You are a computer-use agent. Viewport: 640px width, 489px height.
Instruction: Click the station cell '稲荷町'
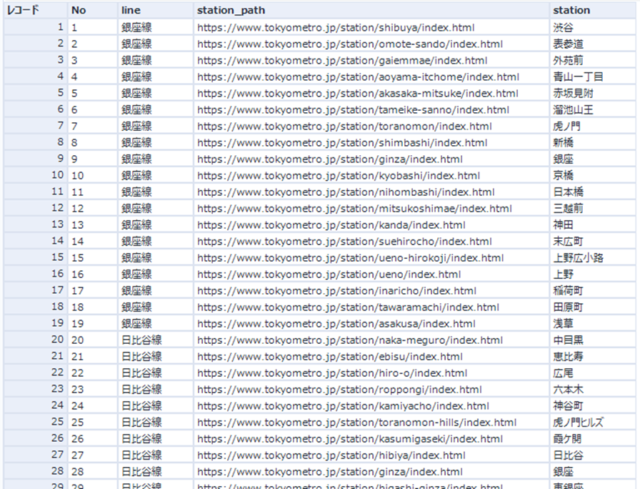pyautogui.click(x=593, y=291)
